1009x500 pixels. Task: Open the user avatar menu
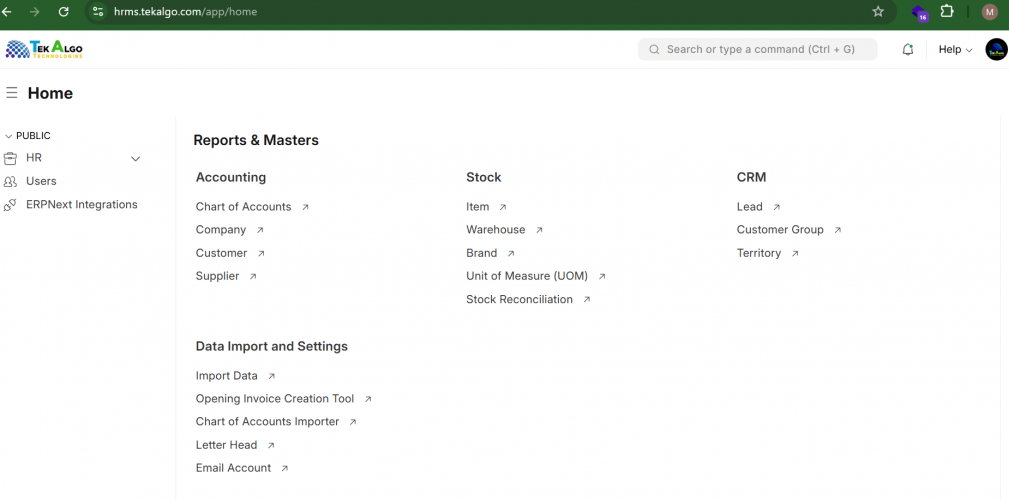996,50
